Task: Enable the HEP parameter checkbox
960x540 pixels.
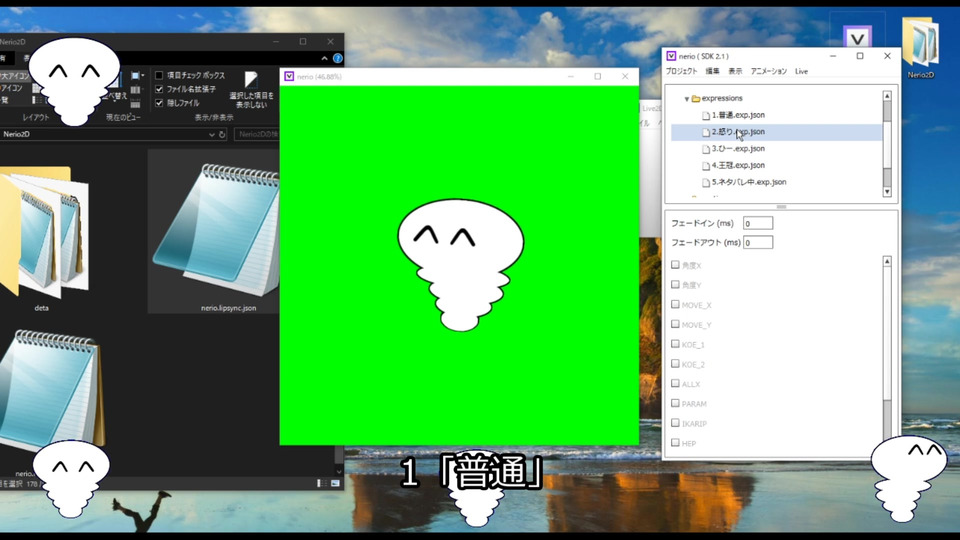Action: click(675, 443)
